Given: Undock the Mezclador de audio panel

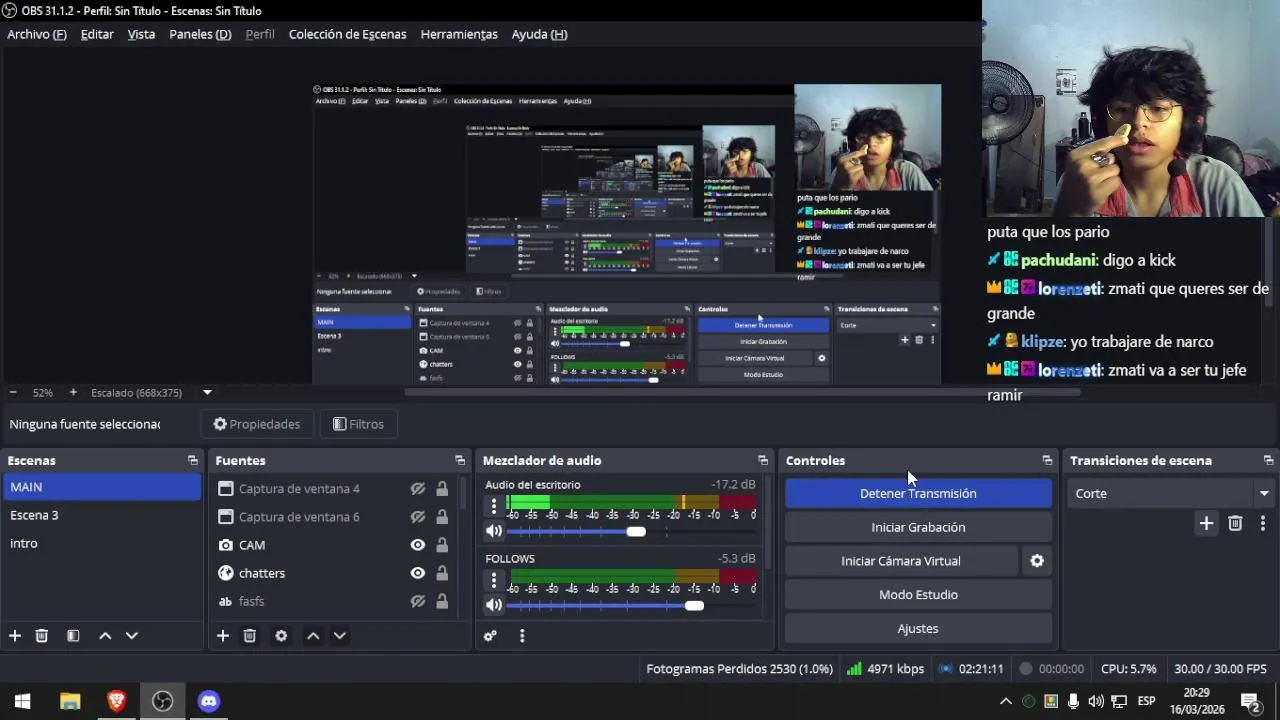Looking at the screenshot, I should coord(763,461).
